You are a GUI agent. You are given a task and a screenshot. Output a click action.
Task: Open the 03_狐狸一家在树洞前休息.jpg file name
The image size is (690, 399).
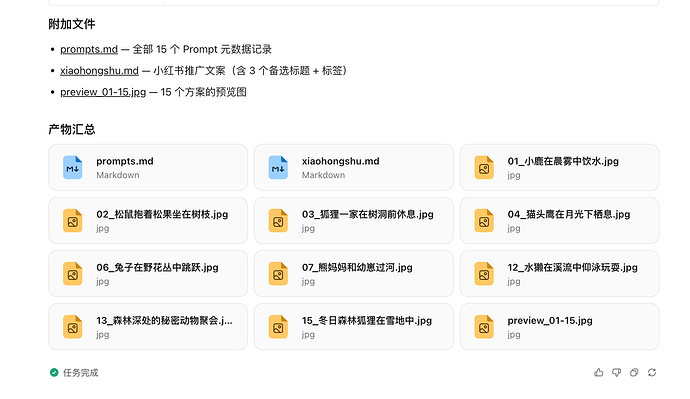pyautogui.click(x=367, y=215)
